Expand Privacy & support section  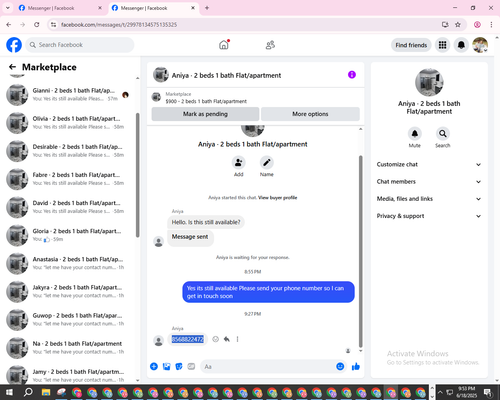pos(429,216)
